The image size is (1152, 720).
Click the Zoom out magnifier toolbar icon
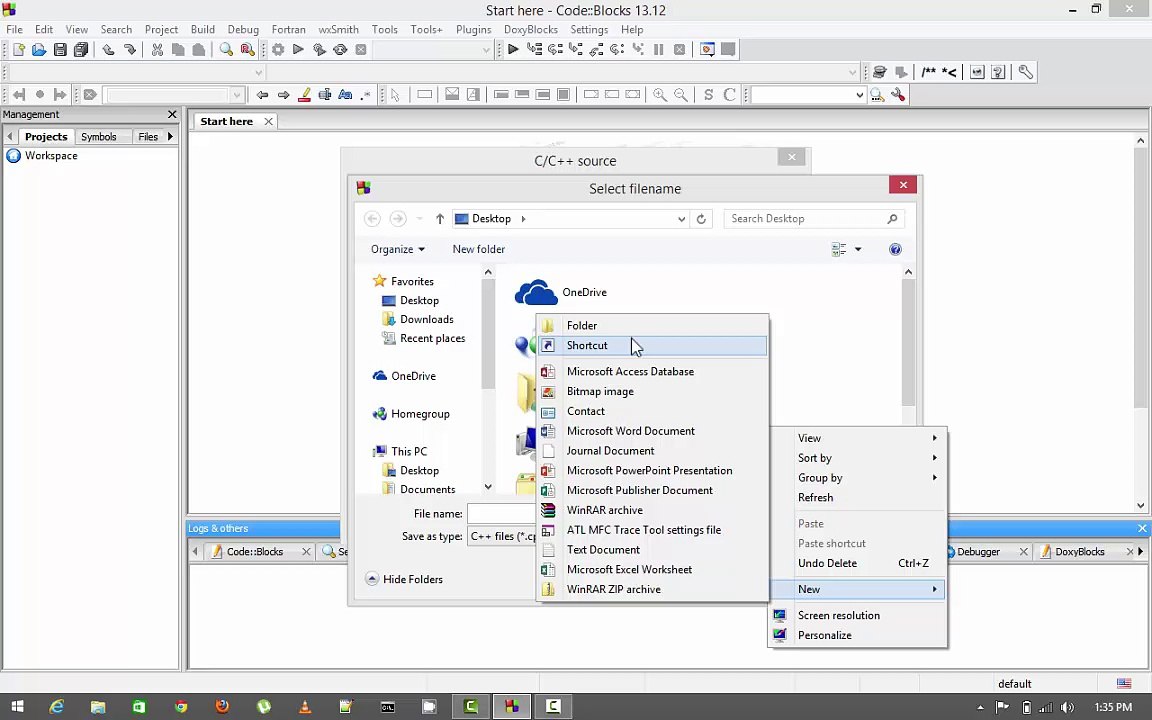[681, 95]
